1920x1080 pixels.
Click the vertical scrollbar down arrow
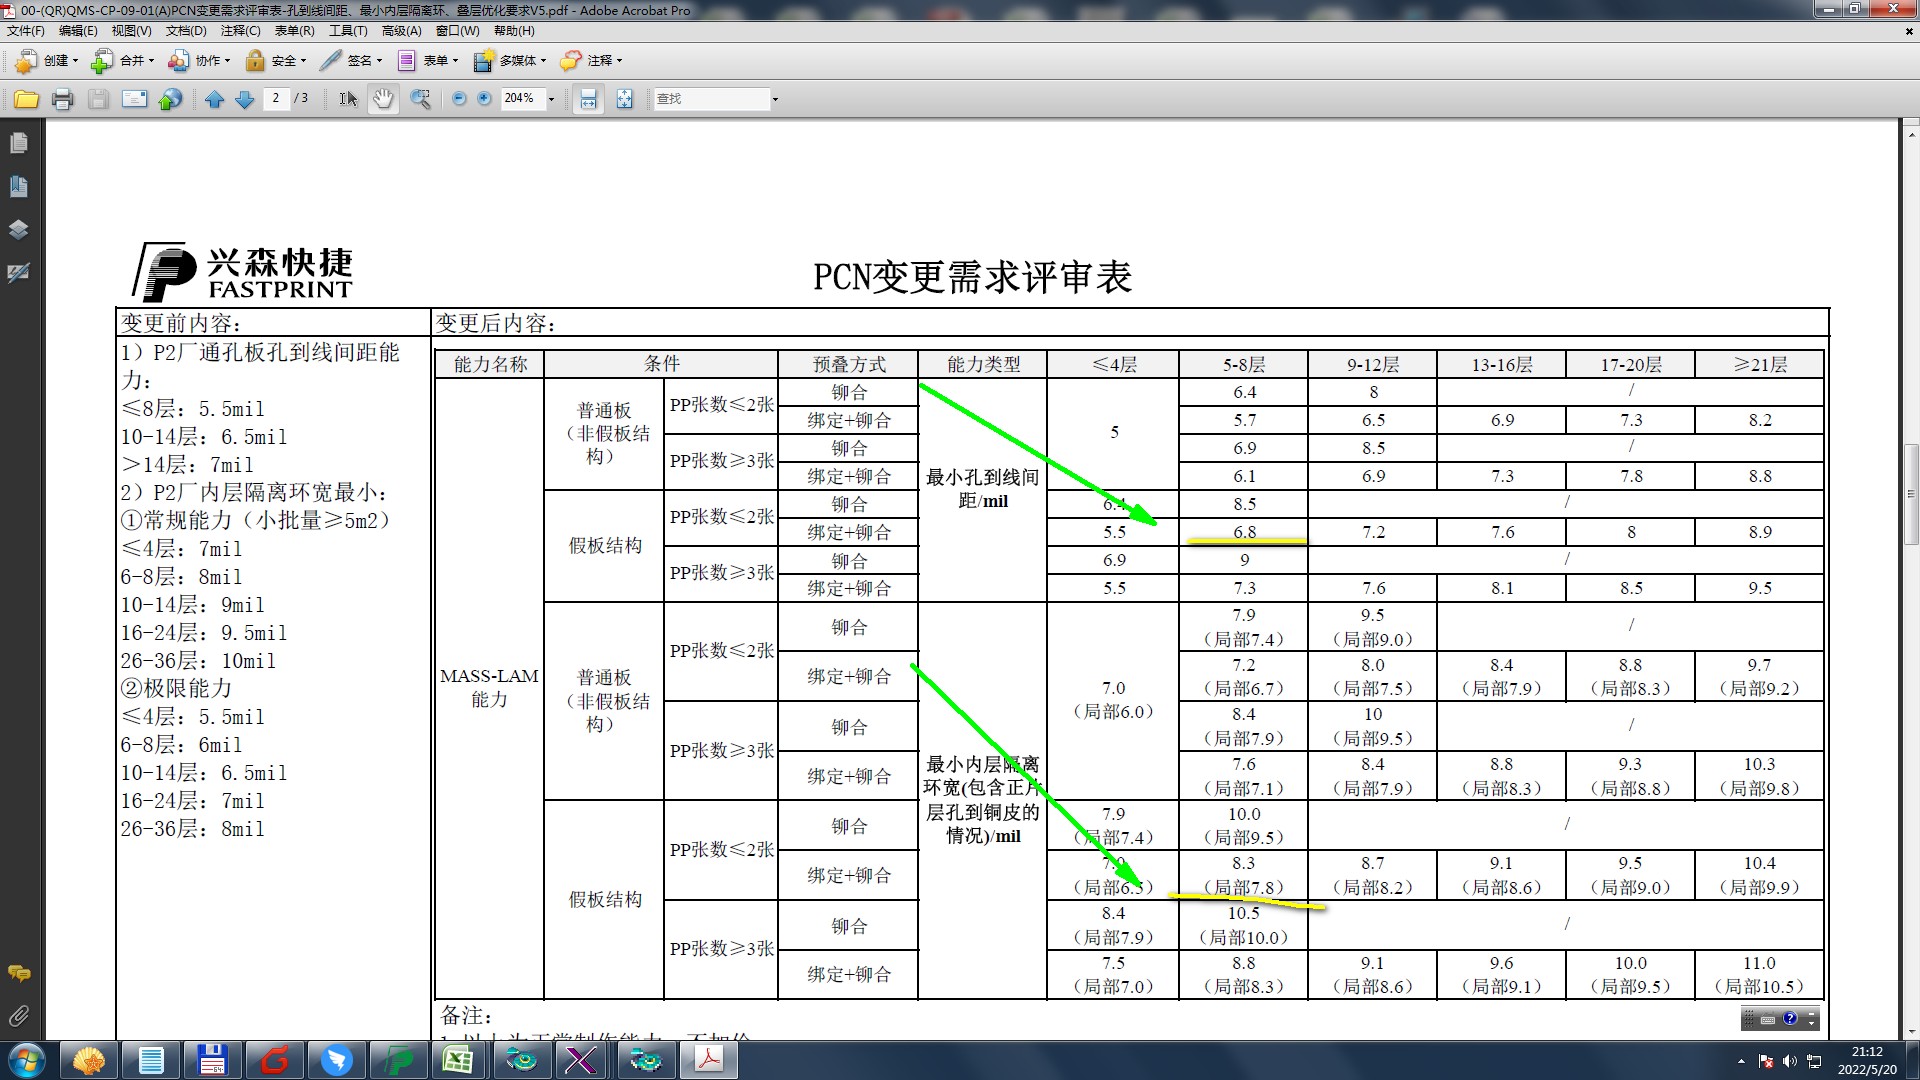tap(1910, 1032)
